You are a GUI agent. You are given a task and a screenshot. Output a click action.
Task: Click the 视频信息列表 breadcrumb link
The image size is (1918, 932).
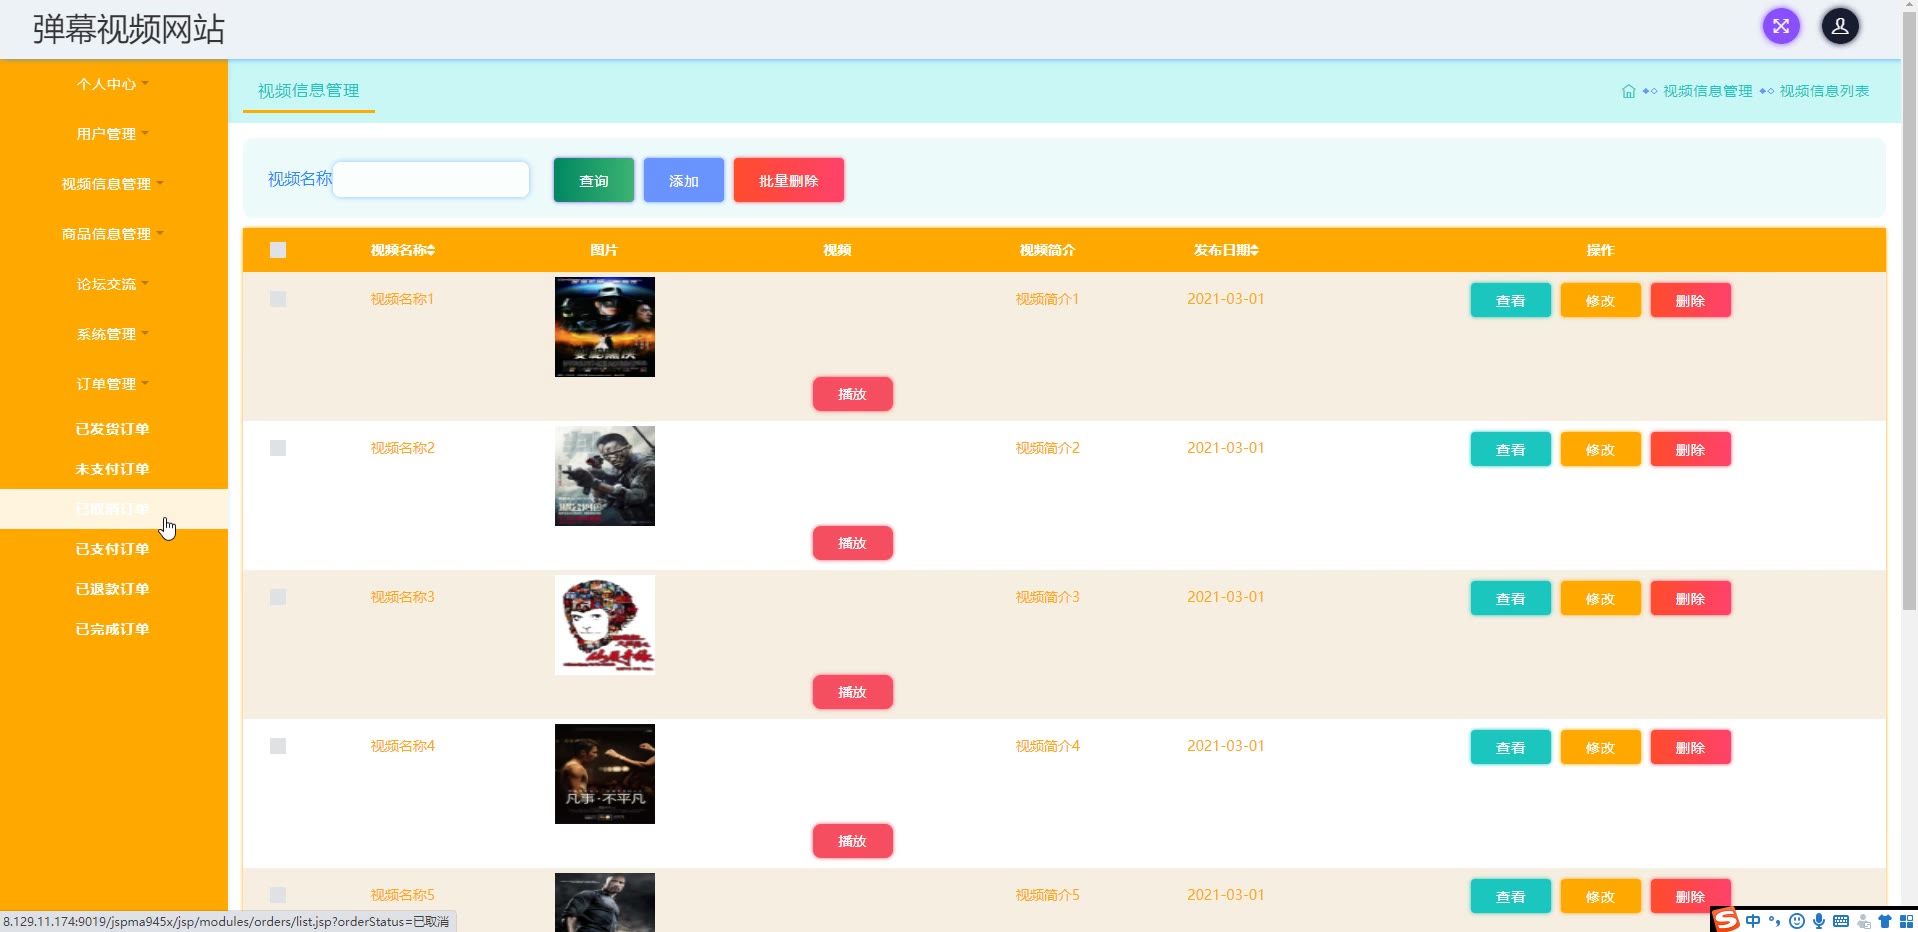coord(1824,91)
